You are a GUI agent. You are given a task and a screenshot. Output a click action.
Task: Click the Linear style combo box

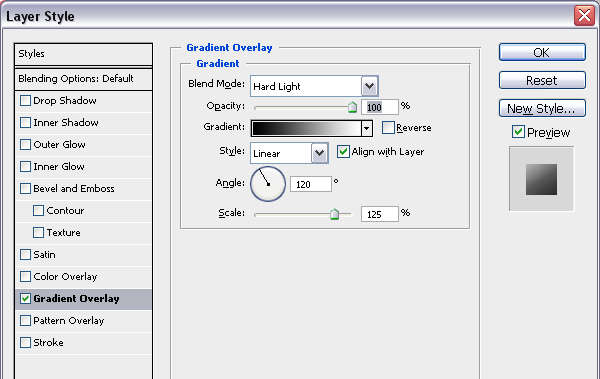(x=289, y=154)
